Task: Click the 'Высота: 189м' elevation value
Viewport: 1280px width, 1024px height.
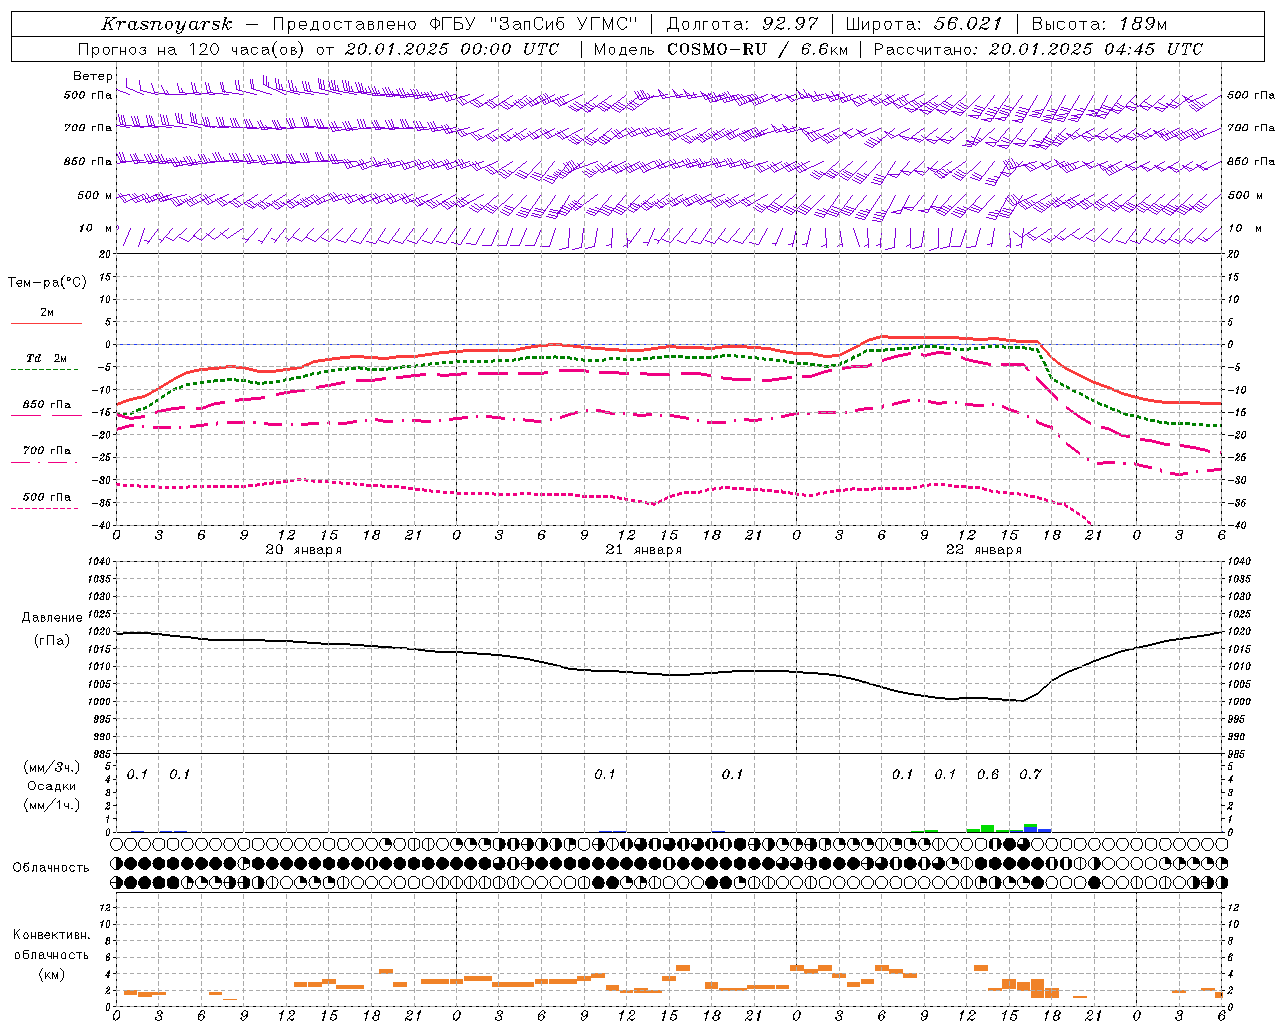Action: (1099, 24)
